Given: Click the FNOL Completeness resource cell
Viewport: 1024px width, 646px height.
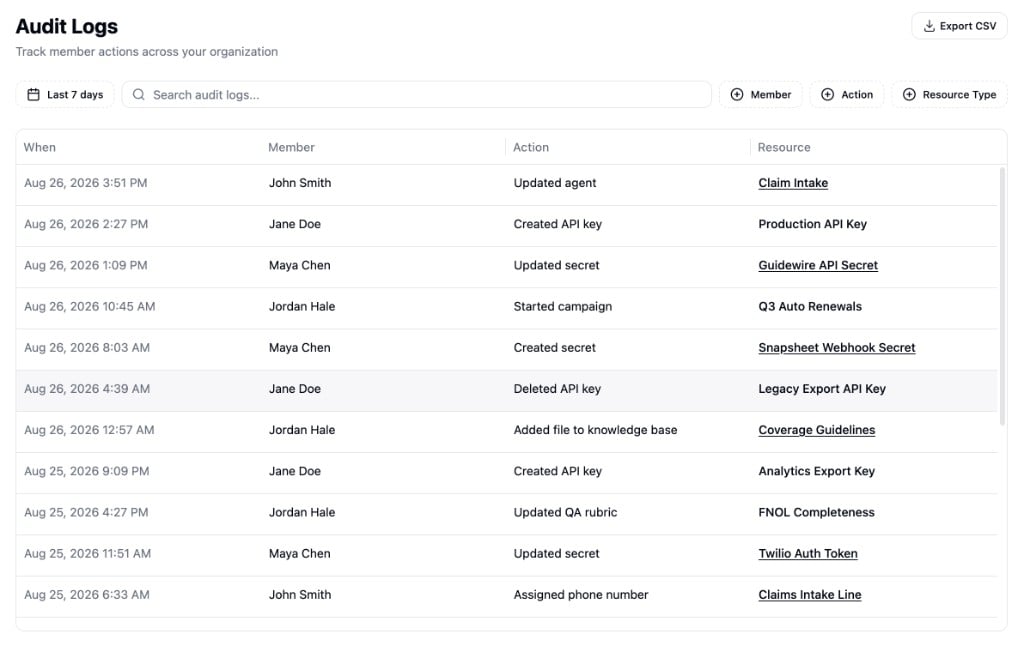Looking at the screenshot, I should pos(816,513).
